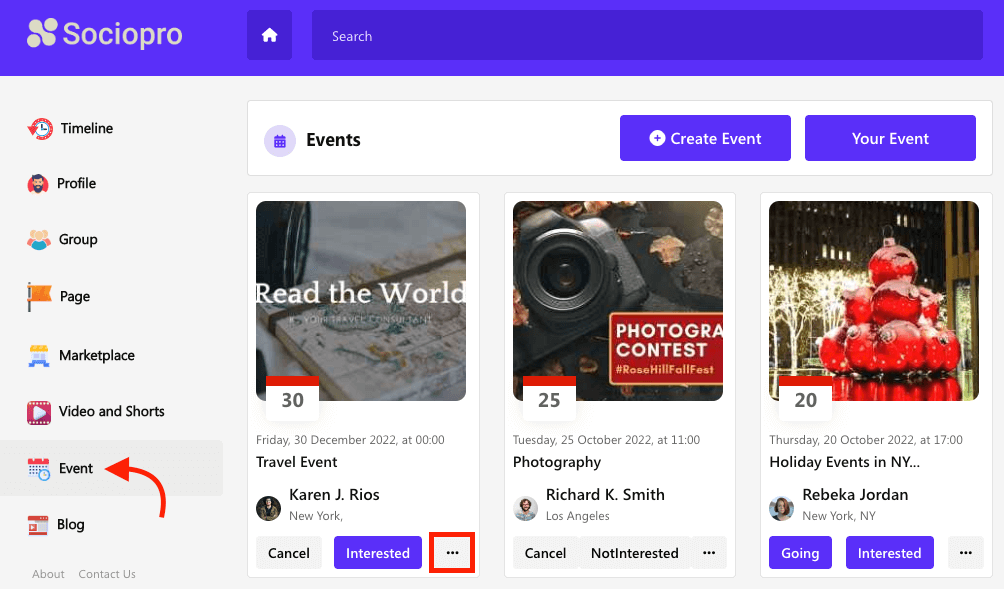Click the Group sidebar icon

(x=39, y=239)
